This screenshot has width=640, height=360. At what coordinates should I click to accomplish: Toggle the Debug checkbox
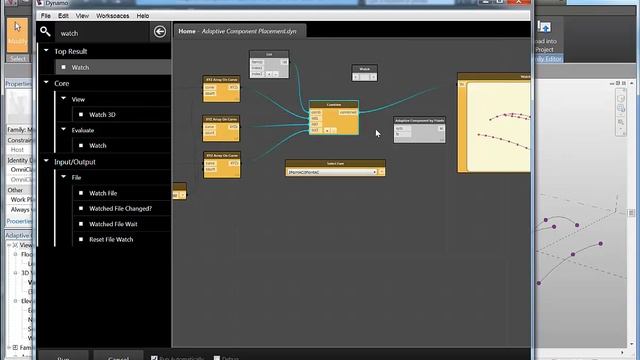click(217, 358)
